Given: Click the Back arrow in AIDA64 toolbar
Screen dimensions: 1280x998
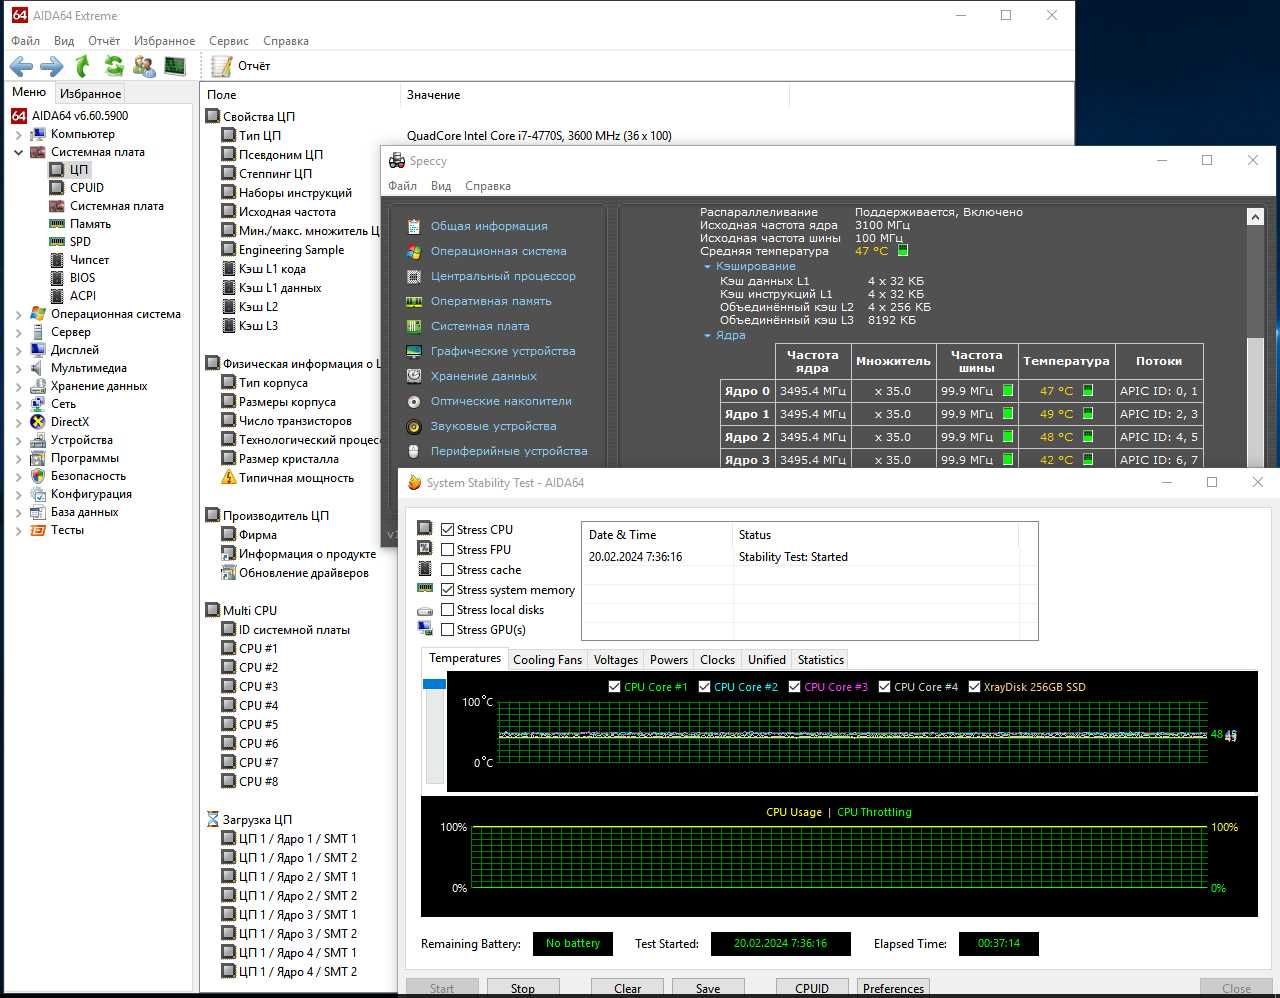Looking at the screenshot, I should pyautogui.click(x=21, y=66).
